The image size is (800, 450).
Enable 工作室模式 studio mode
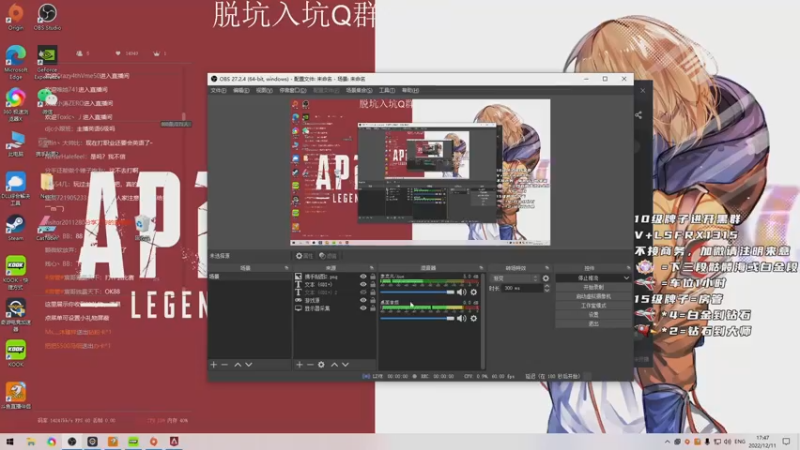593,306
